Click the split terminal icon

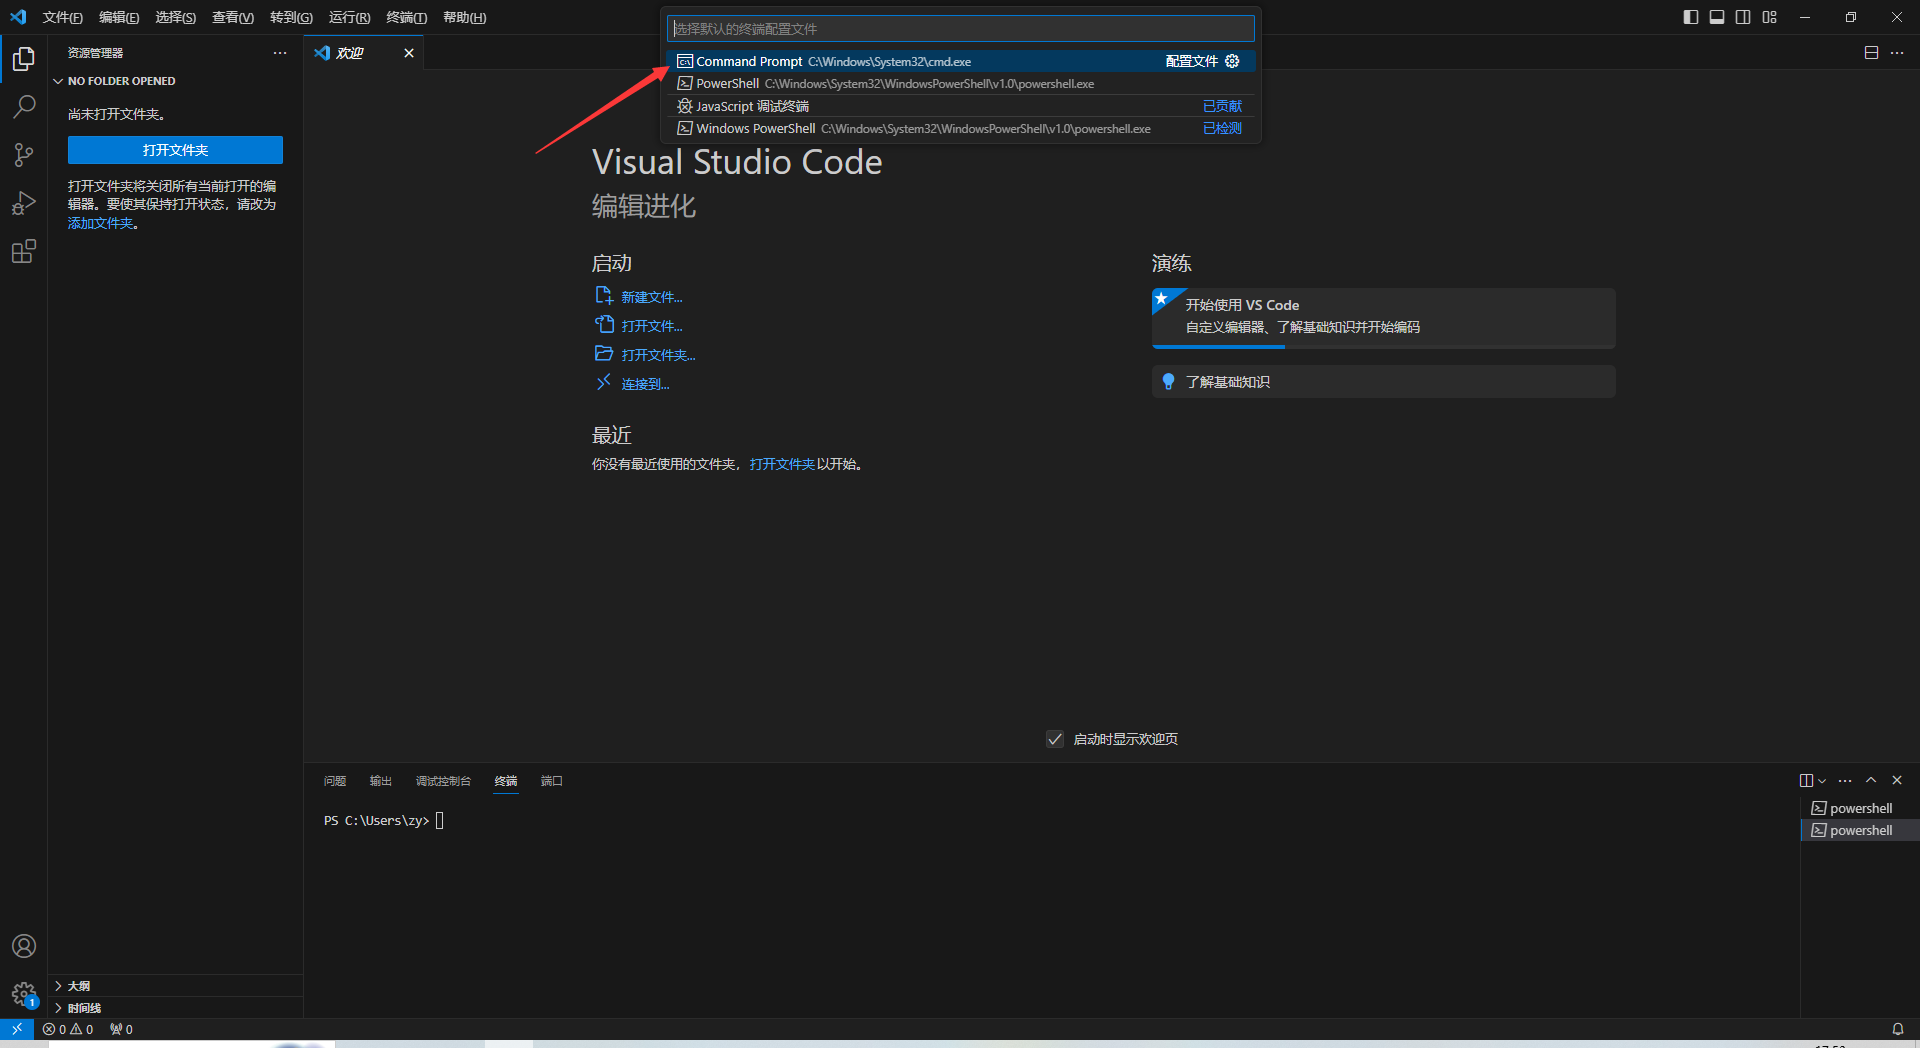coord(1806,780)
